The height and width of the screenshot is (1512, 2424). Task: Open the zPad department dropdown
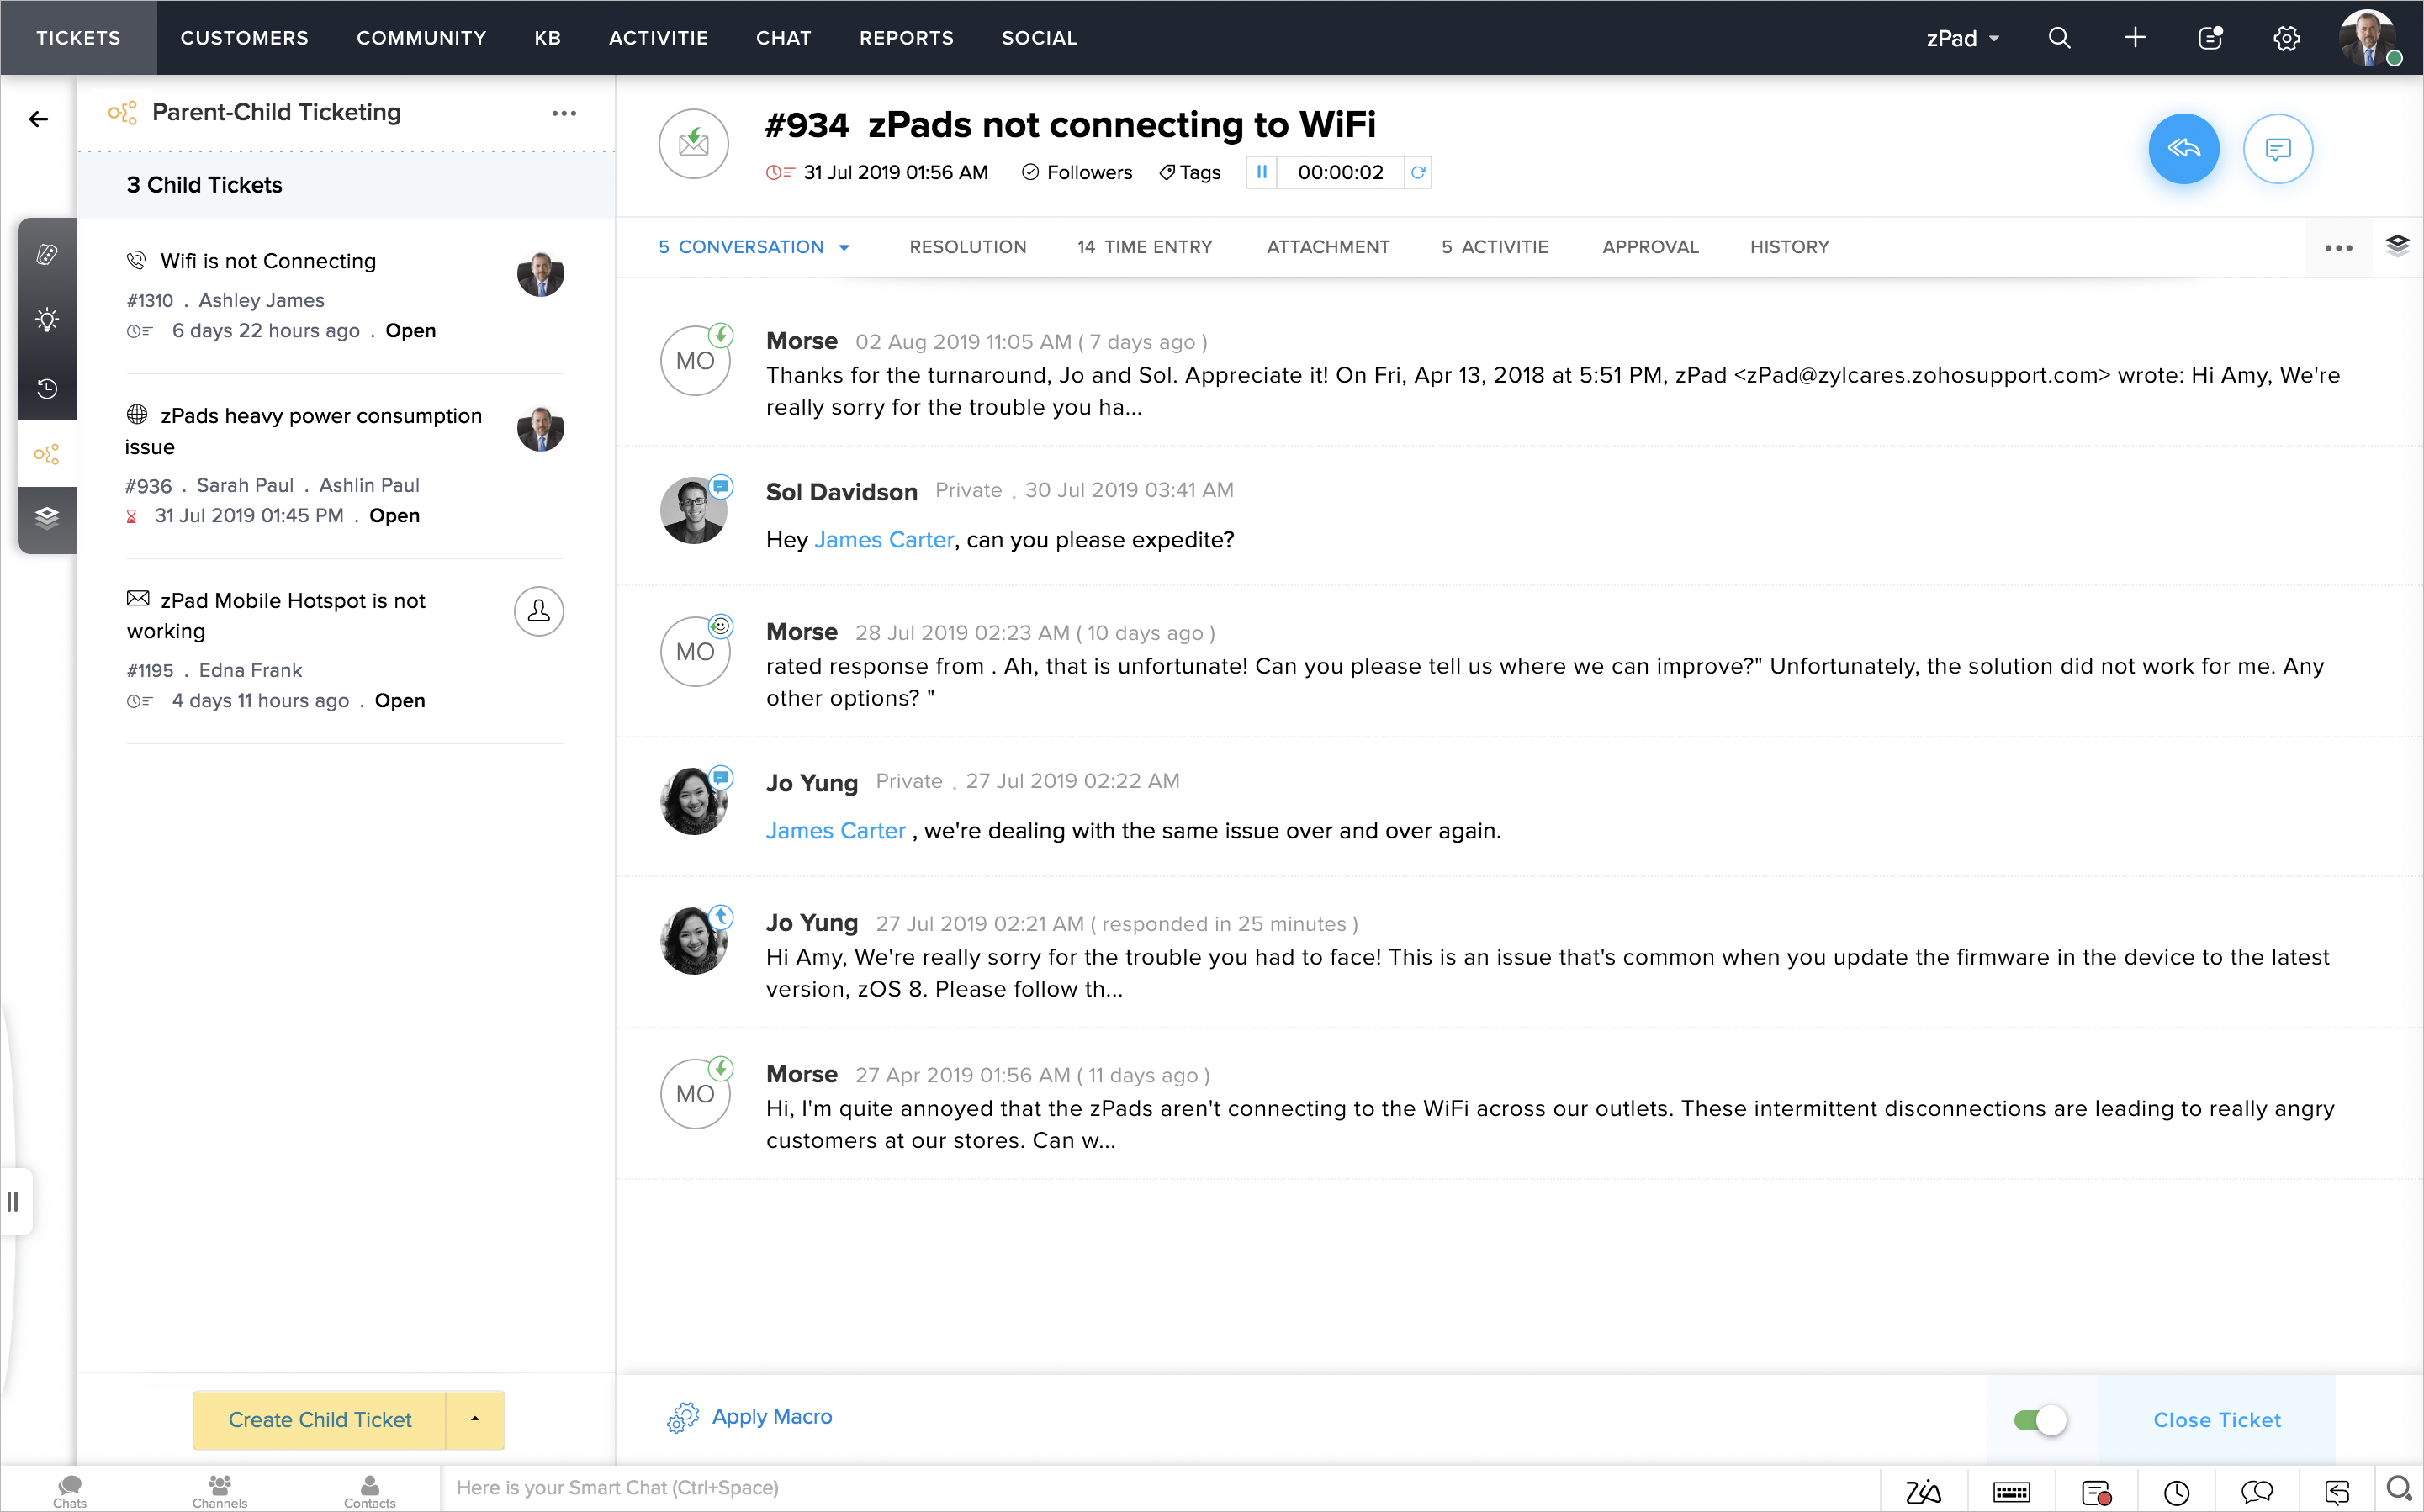(x=1962, y=38)
